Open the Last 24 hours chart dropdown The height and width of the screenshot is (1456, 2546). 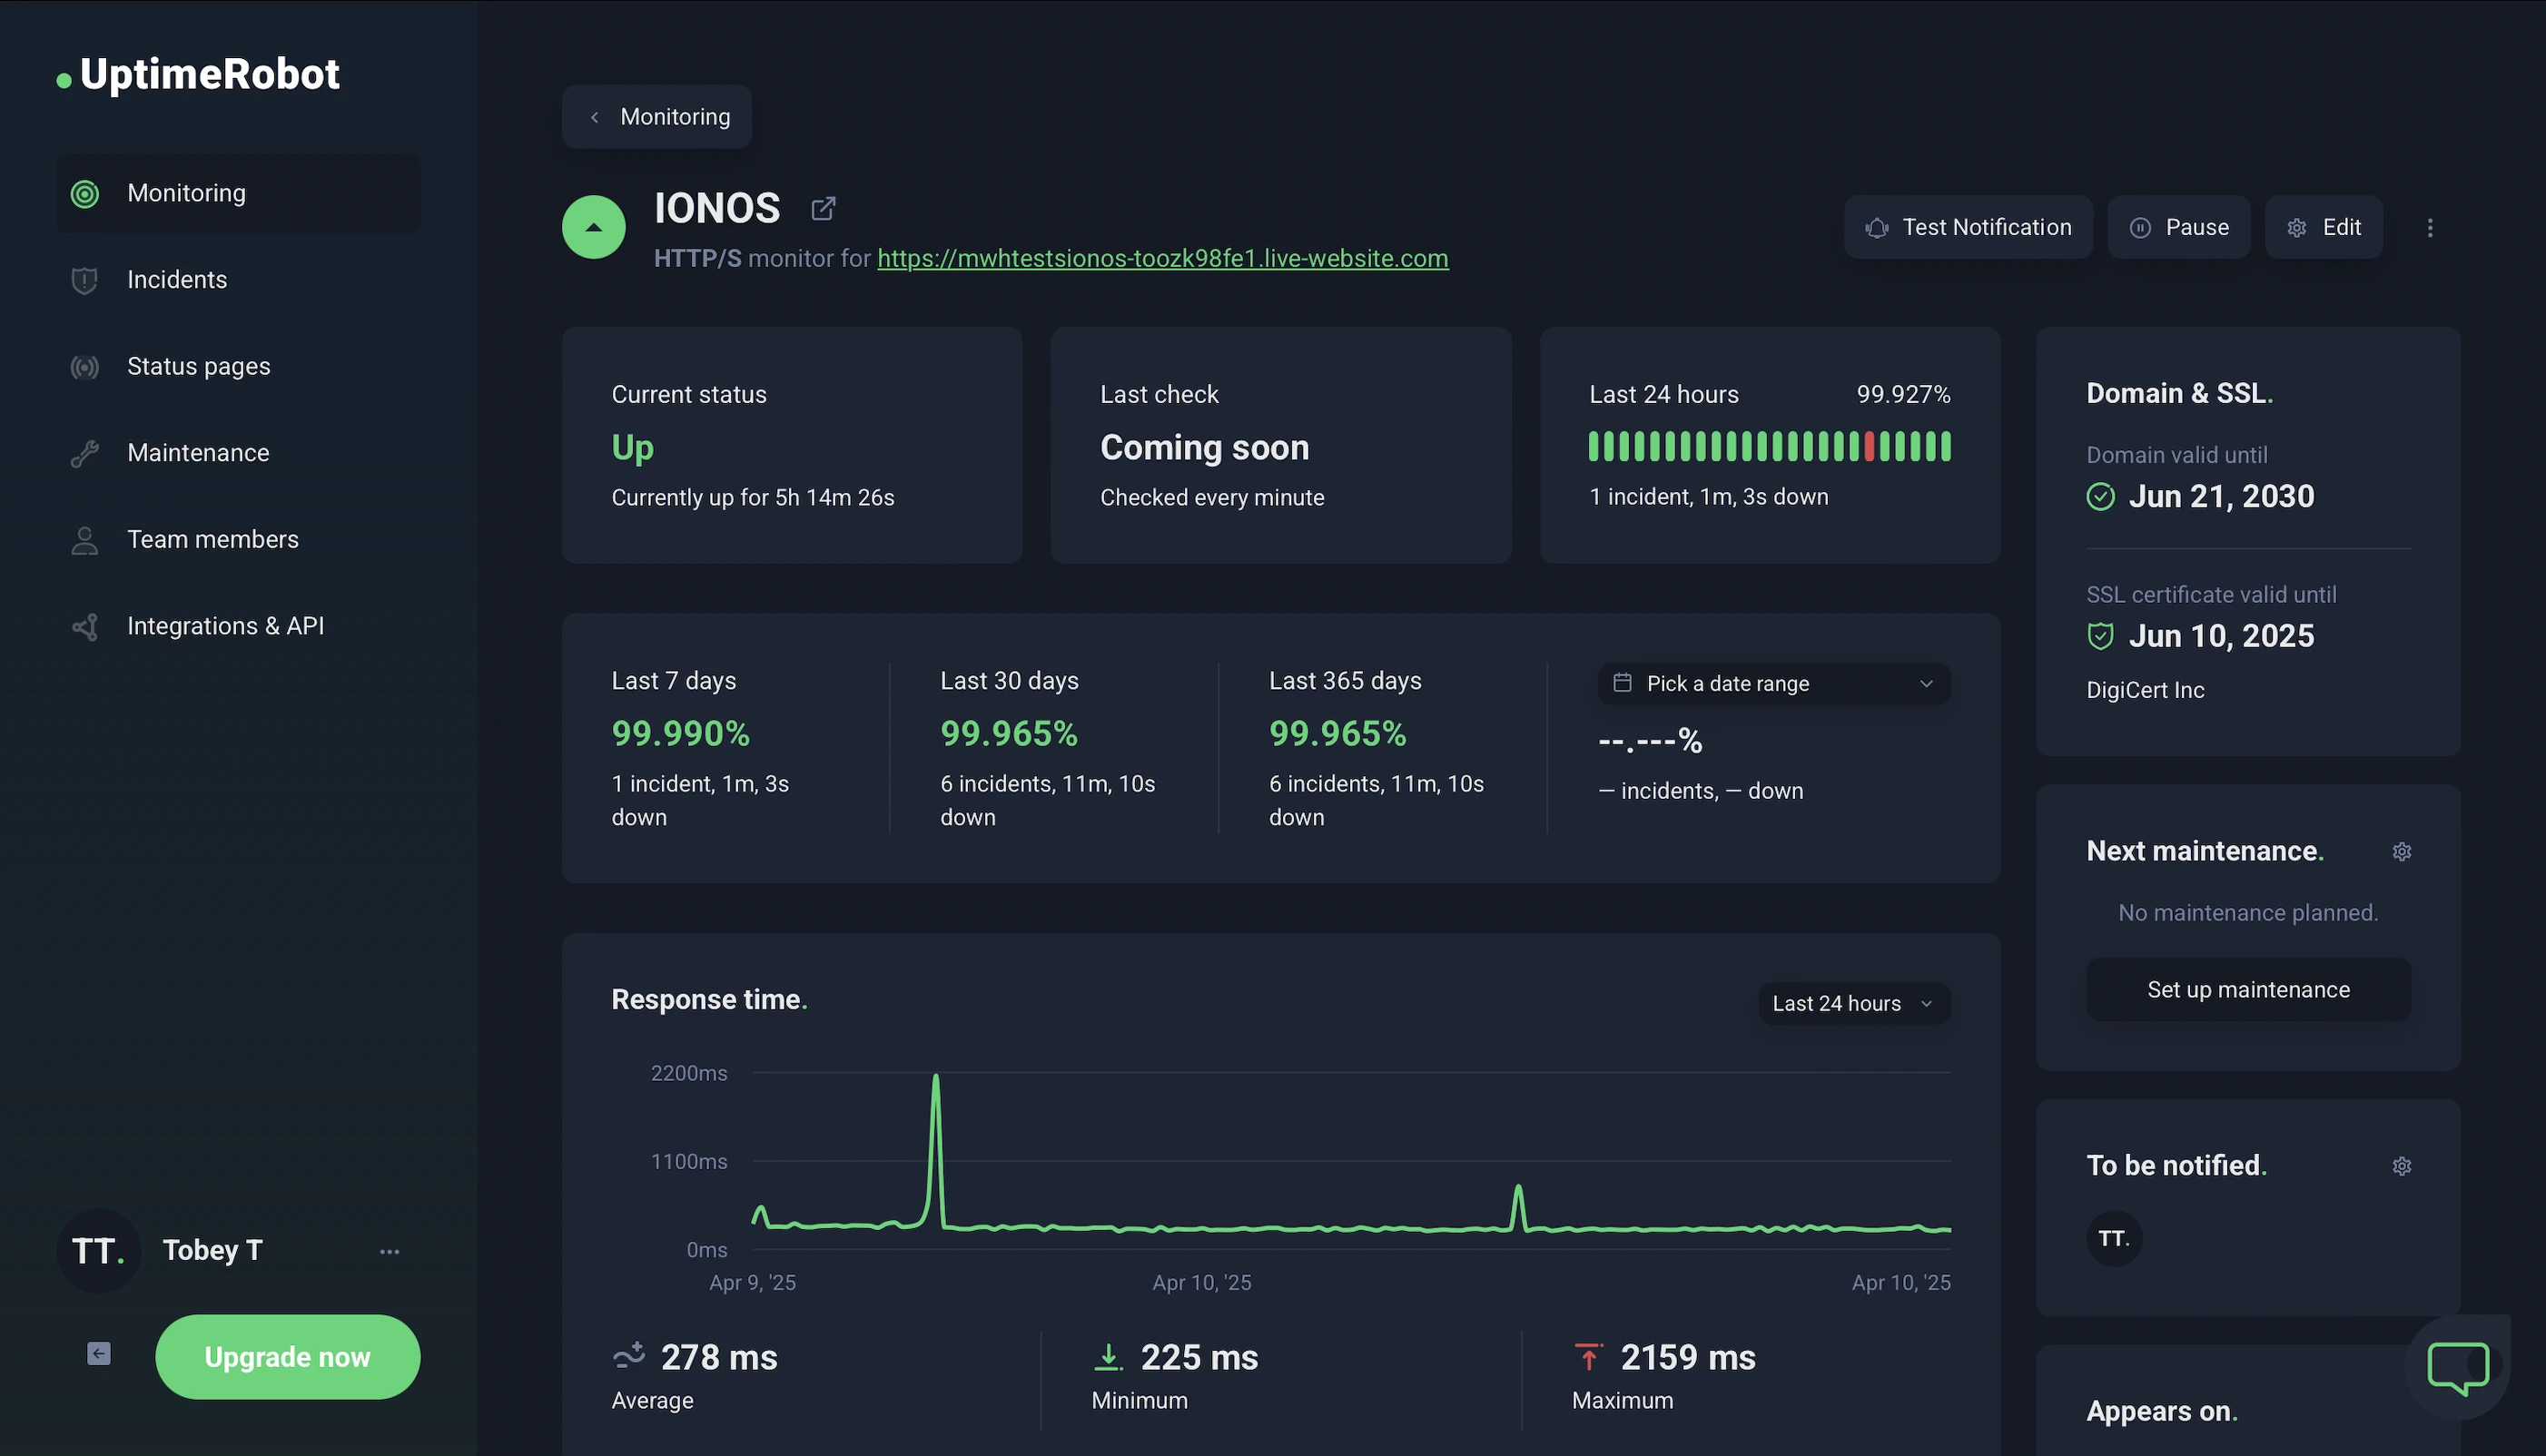[x=1853, y=1004]
